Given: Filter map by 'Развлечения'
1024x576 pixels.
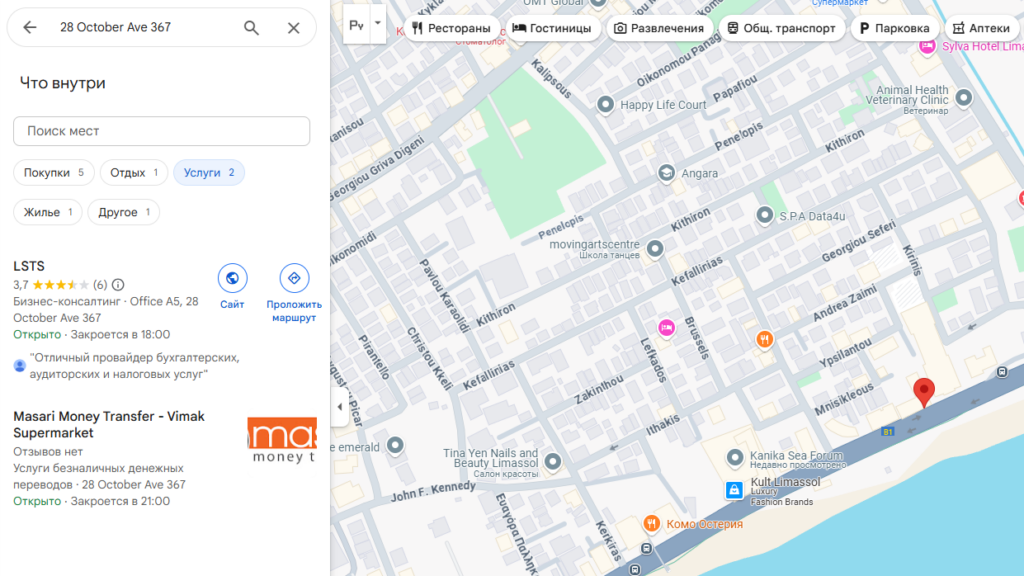Looking at the screenshot, I should [x=660, y=28].
